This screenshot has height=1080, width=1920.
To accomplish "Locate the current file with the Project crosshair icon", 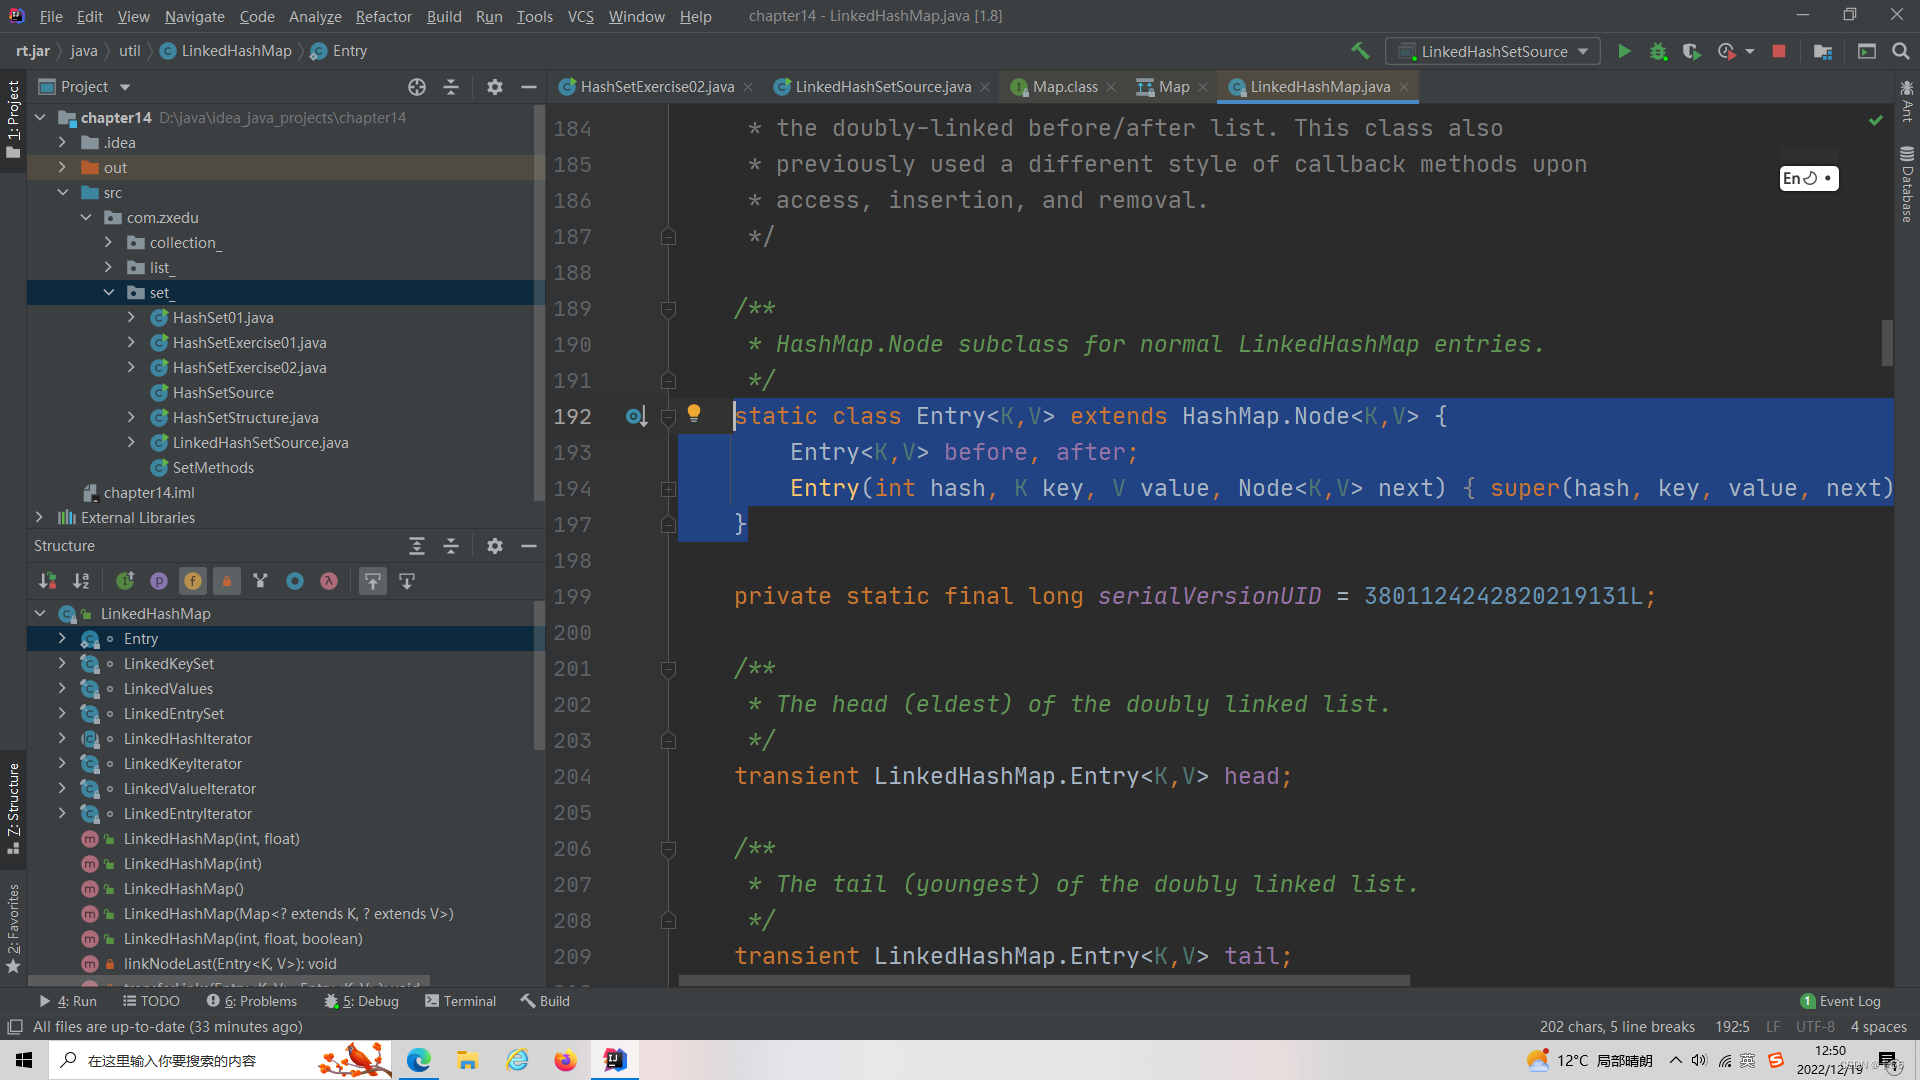I will pos(417,87).
